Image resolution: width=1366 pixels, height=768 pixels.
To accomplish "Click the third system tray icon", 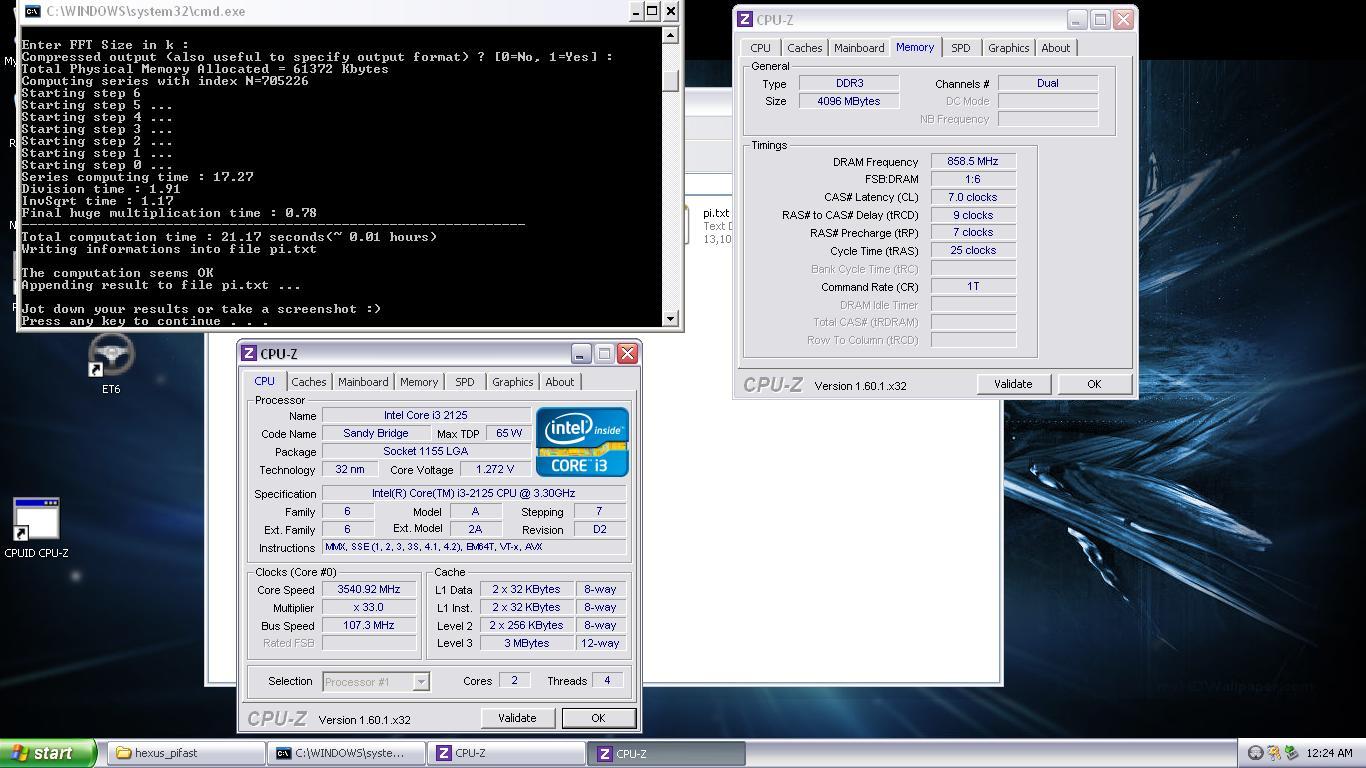I will [x=1292, y=753].
